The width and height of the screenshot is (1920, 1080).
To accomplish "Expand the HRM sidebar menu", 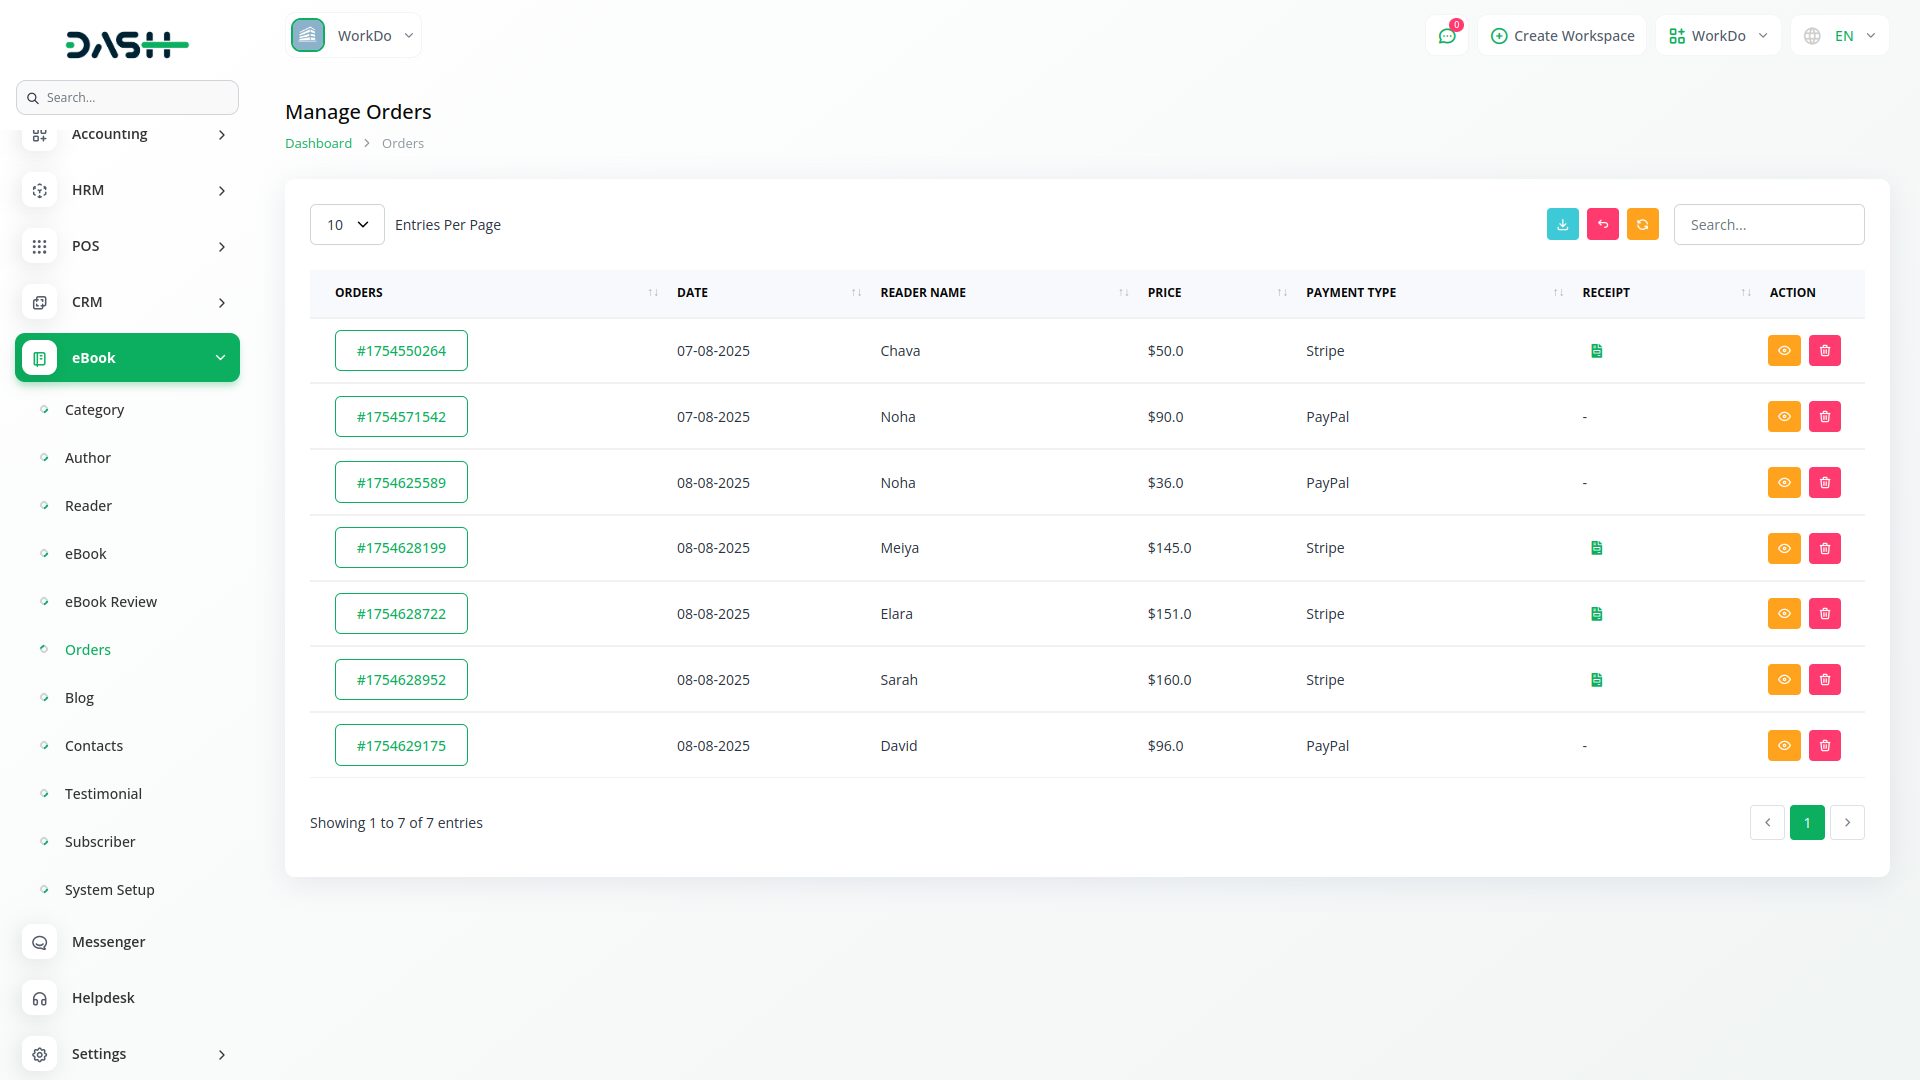I will [x=127, y=190].
